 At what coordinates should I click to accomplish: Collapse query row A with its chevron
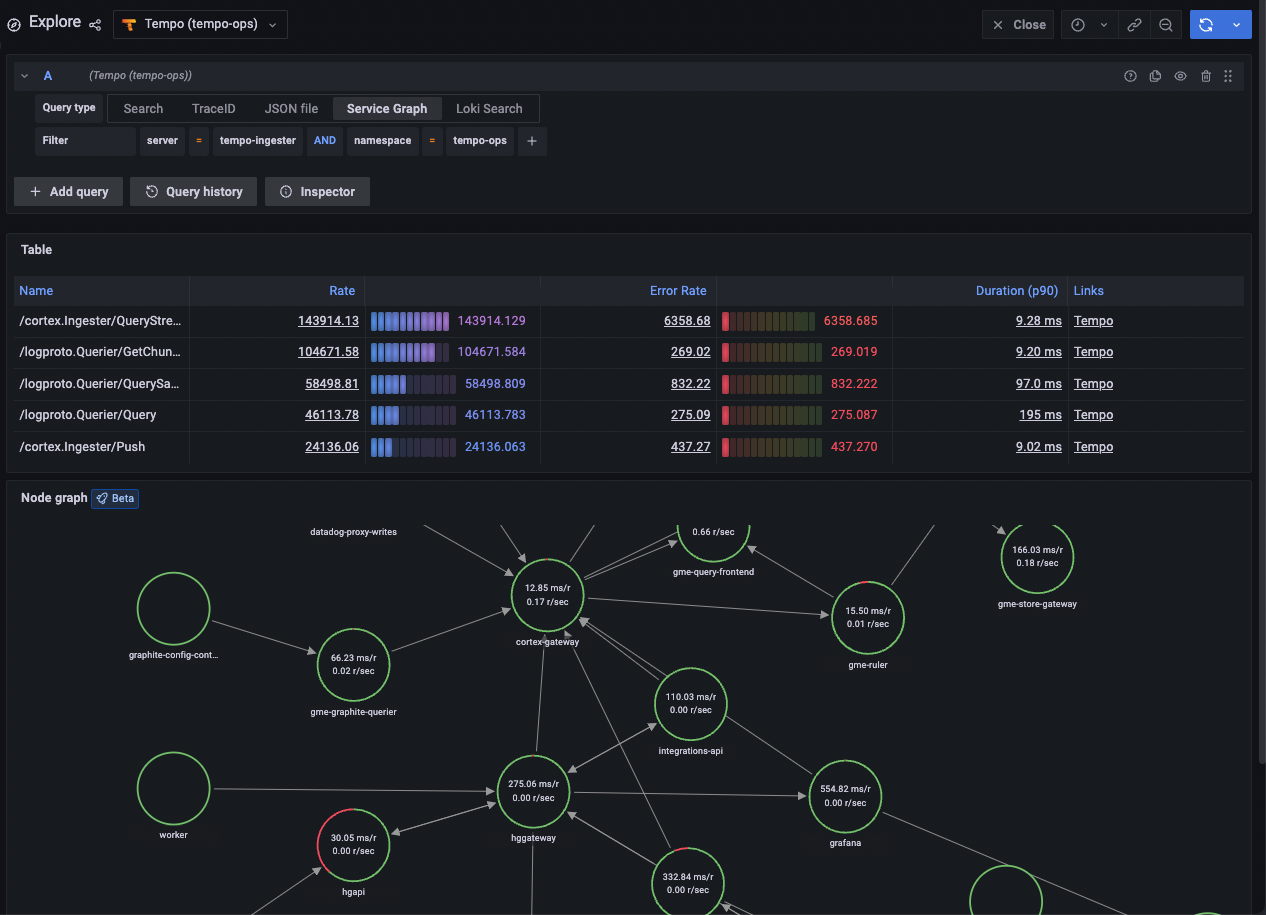24,75
